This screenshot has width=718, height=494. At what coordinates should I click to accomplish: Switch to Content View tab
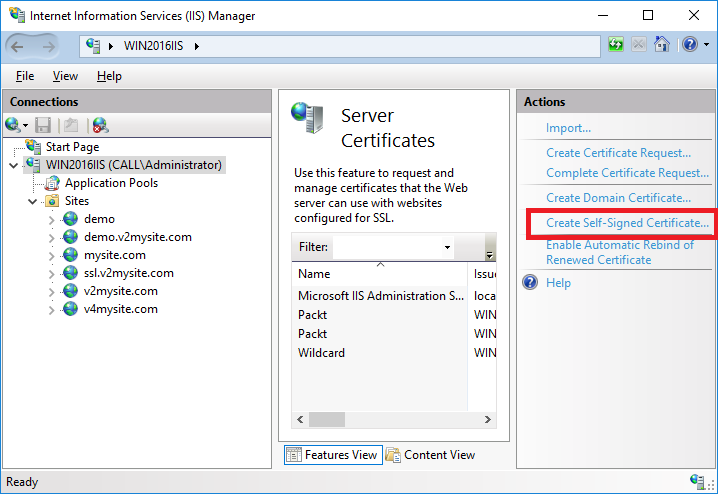[x=430, y=455]
